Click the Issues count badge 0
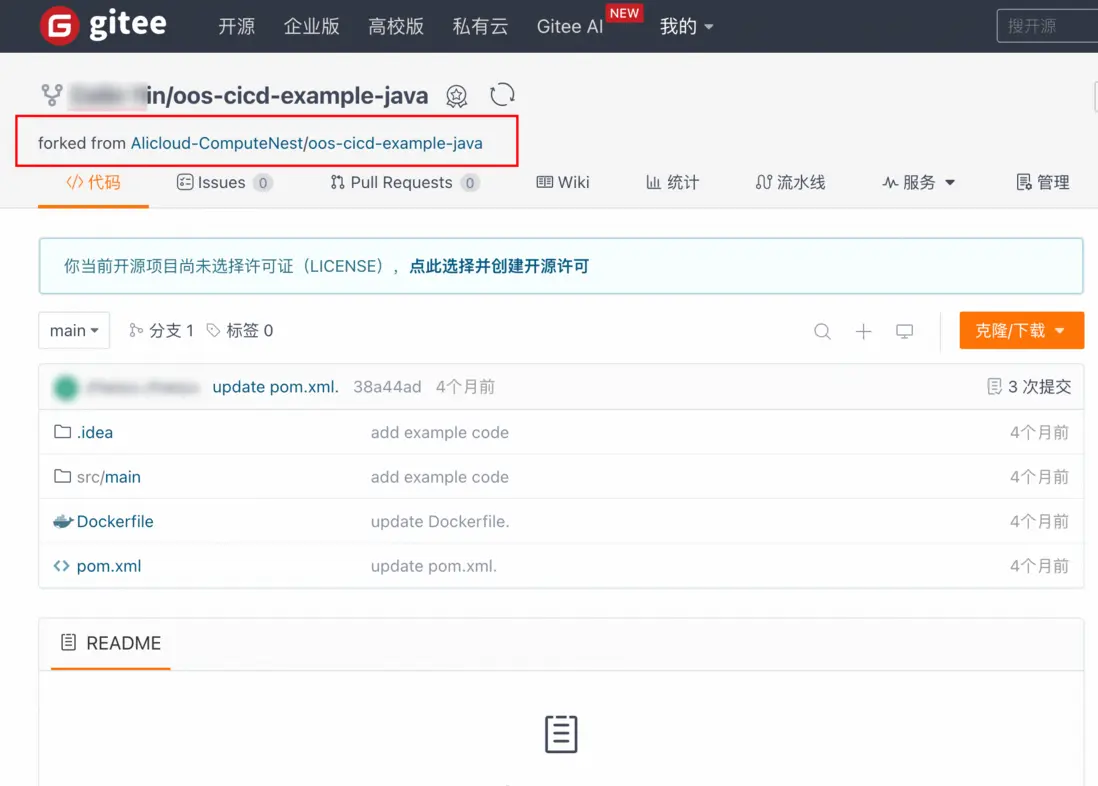 263,183
